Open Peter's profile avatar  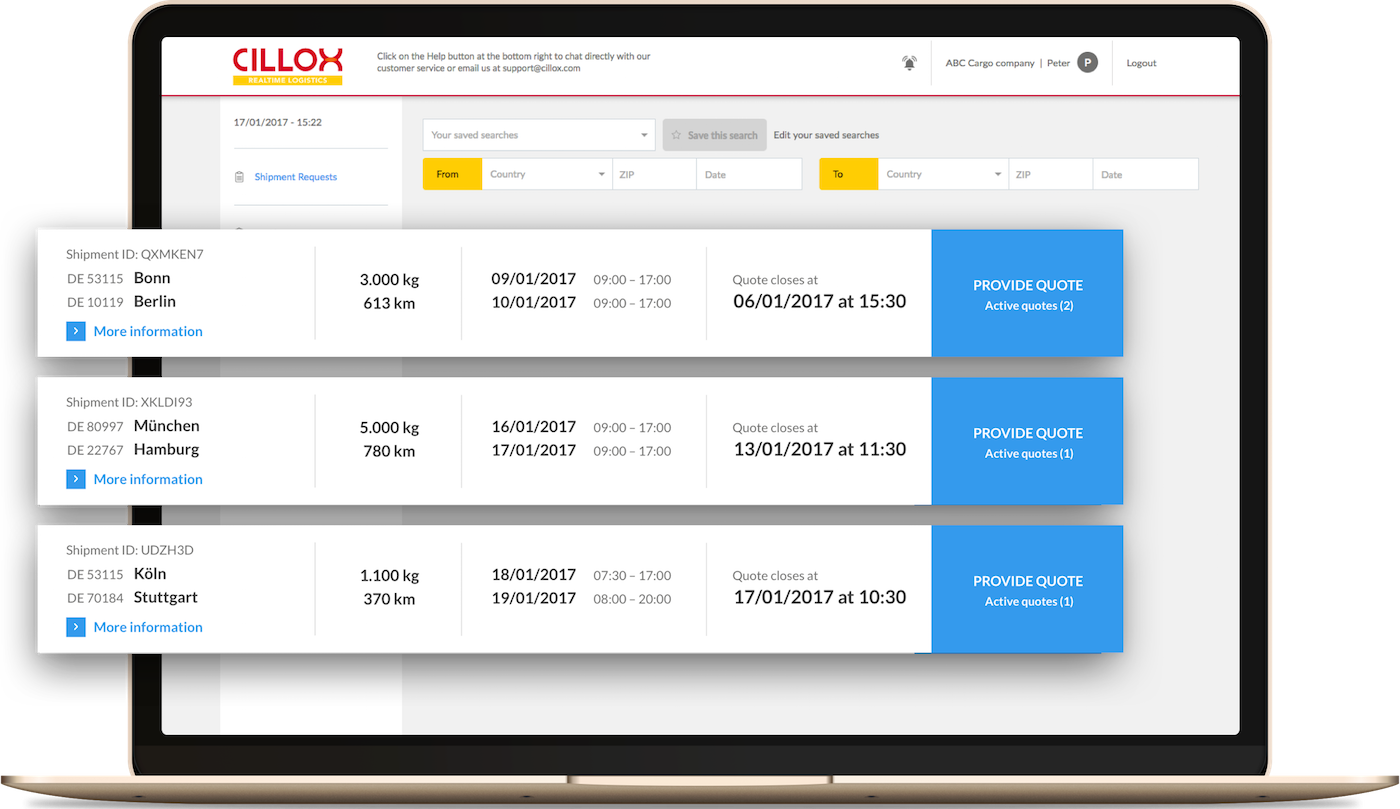pyautogui.click(x=1086, y=62)
